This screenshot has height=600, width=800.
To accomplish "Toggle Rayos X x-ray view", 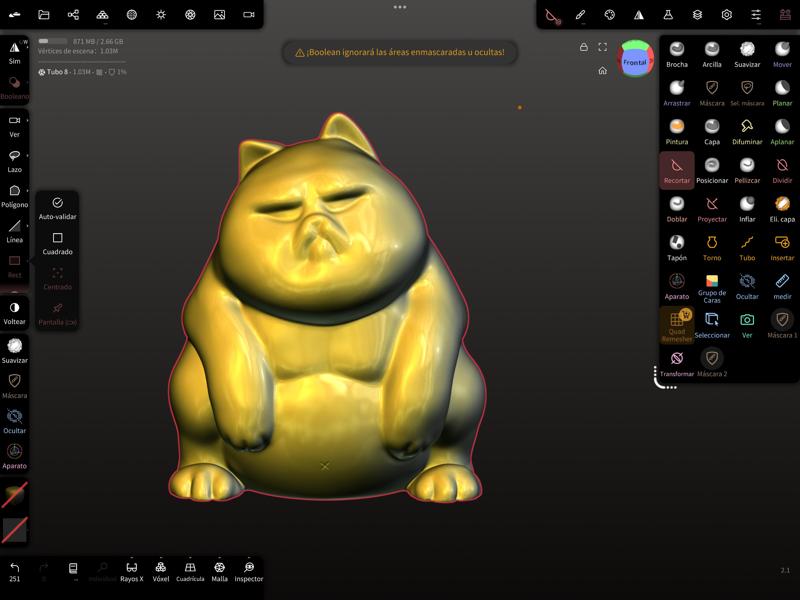I will [132, 571].
